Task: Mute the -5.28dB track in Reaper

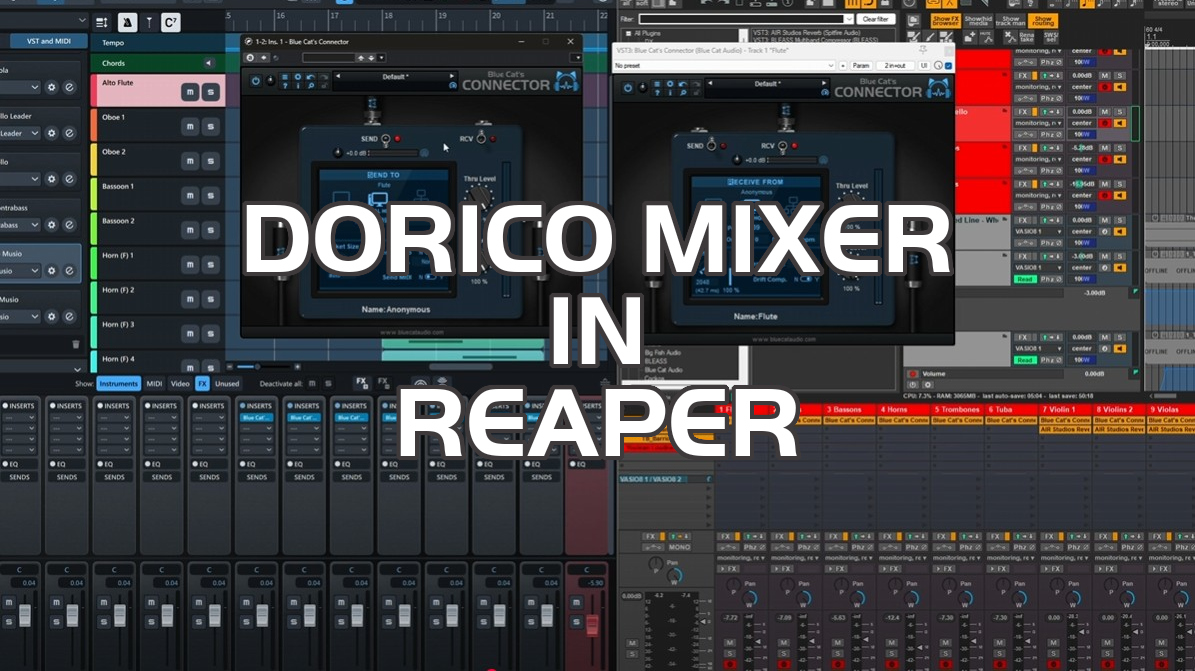Action: 1104,148
